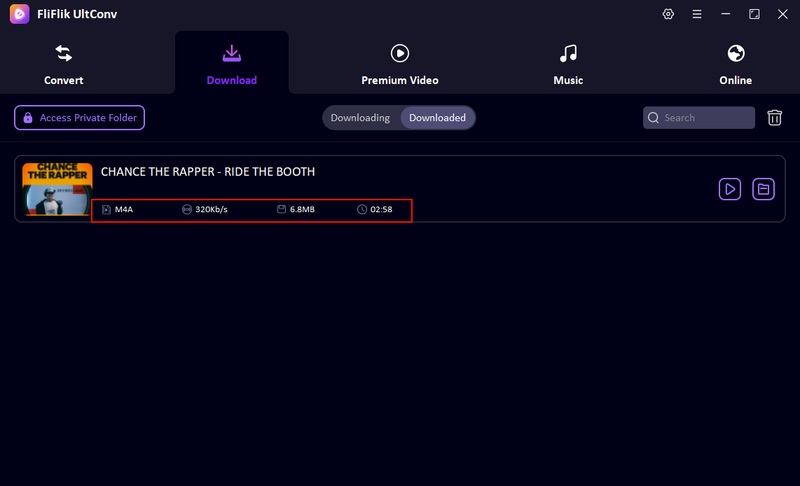
Task: Open the hamburger menu icon
Action: (696, 14)
